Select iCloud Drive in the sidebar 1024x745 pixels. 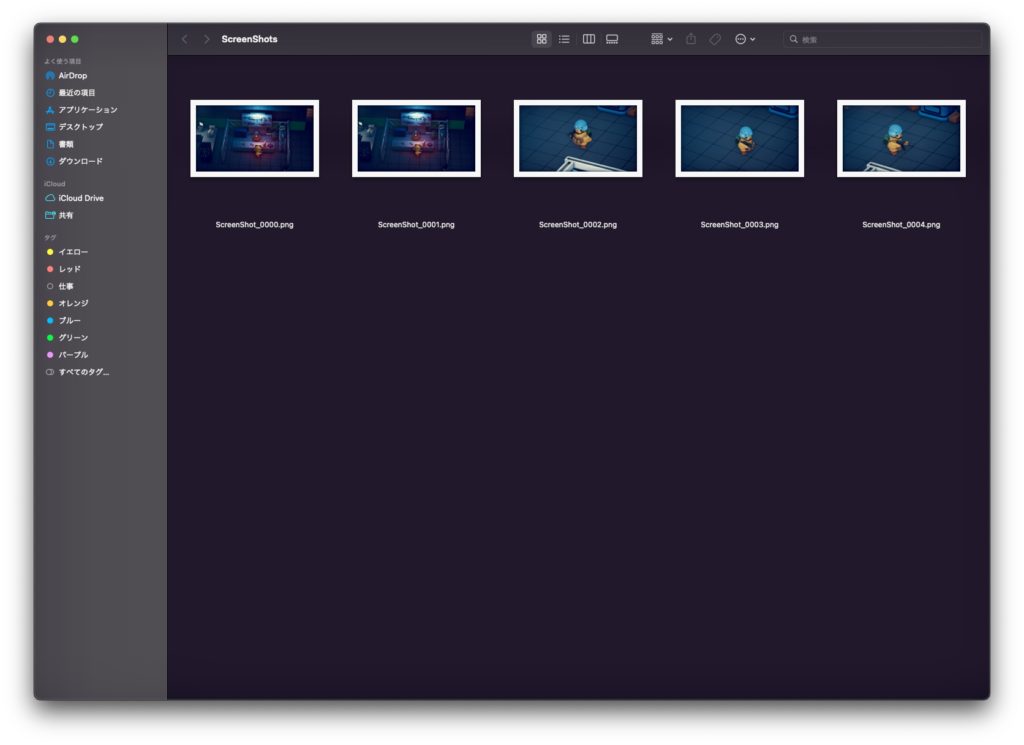(x=80, y=198)
